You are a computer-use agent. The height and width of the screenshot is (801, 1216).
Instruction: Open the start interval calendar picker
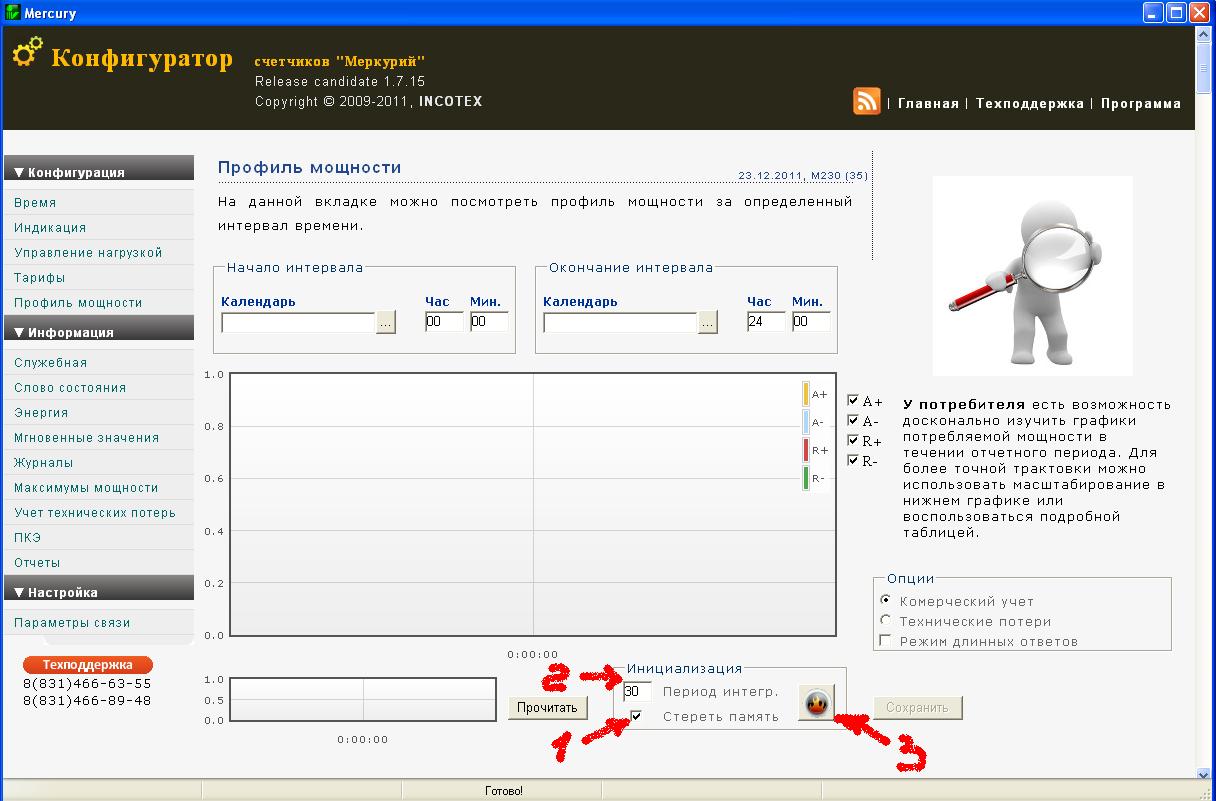tap(386, 322)
